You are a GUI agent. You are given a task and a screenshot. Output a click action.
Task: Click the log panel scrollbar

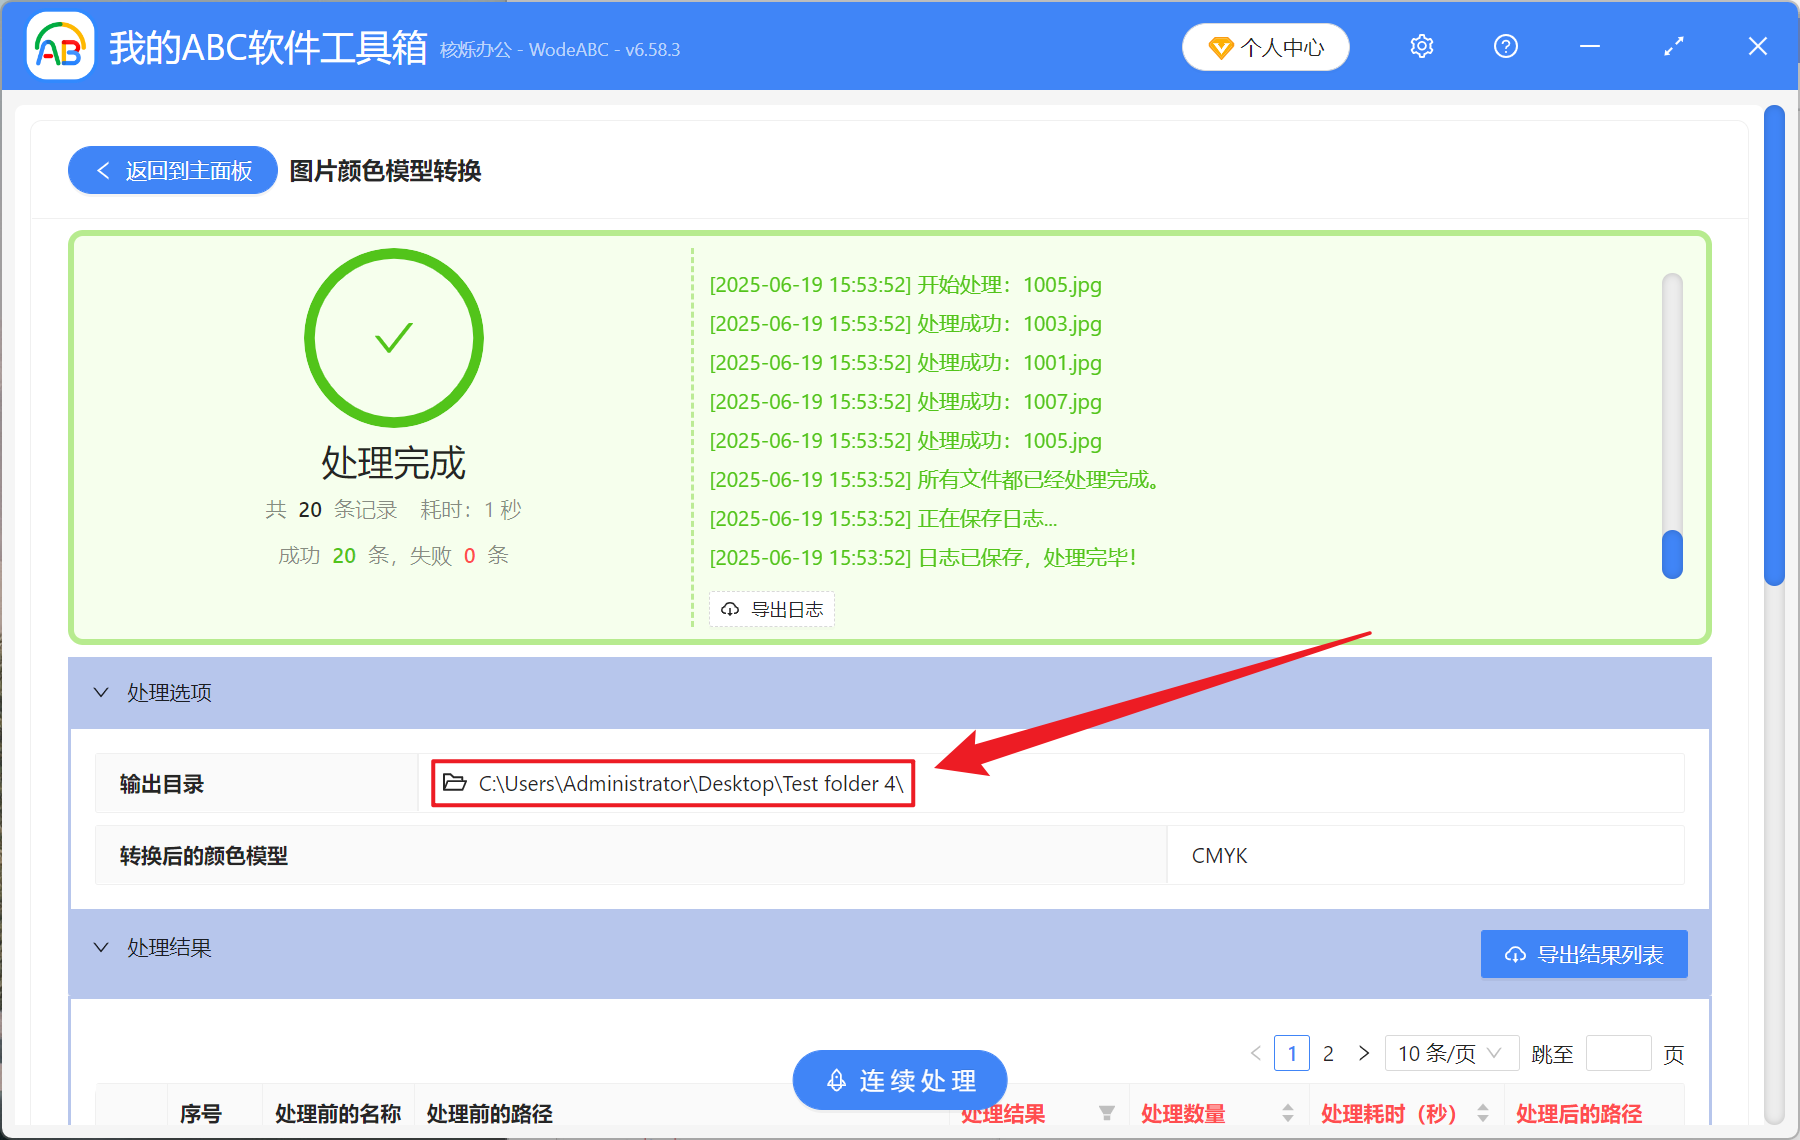(x=1671, y=556)
